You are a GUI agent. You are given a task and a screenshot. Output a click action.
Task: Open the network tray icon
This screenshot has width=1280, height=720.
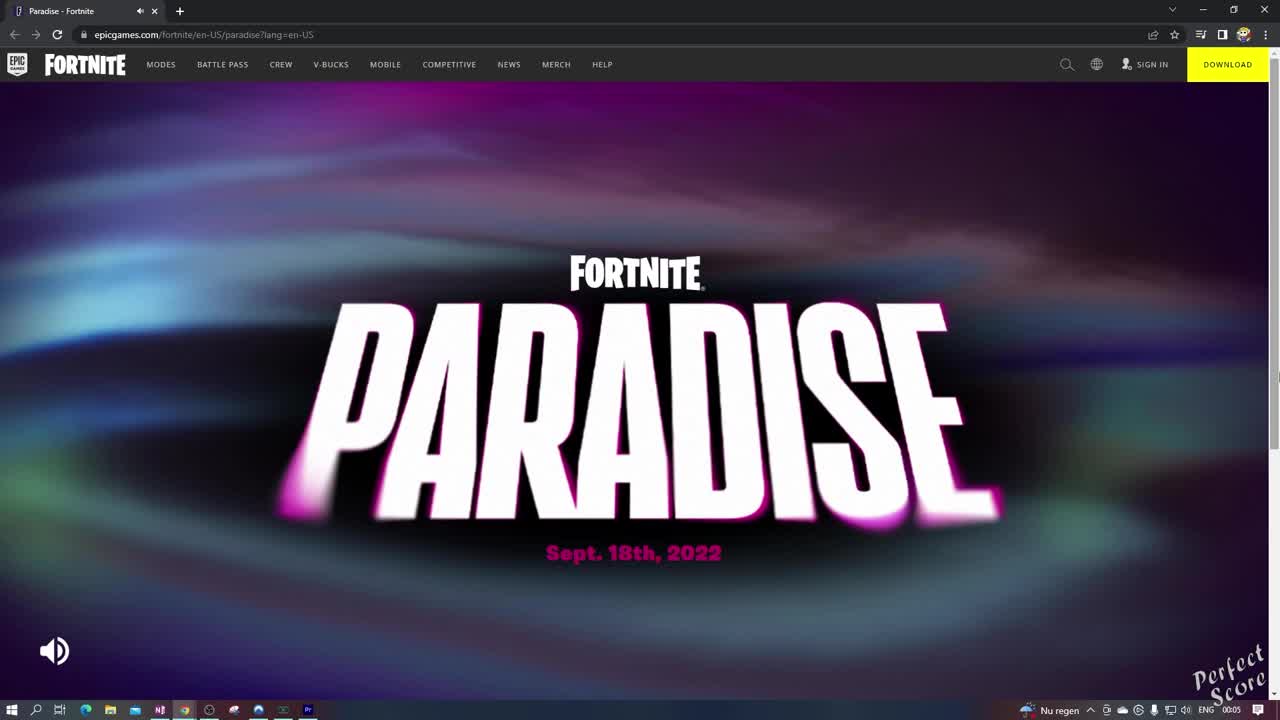click(x=1170, y=710)
